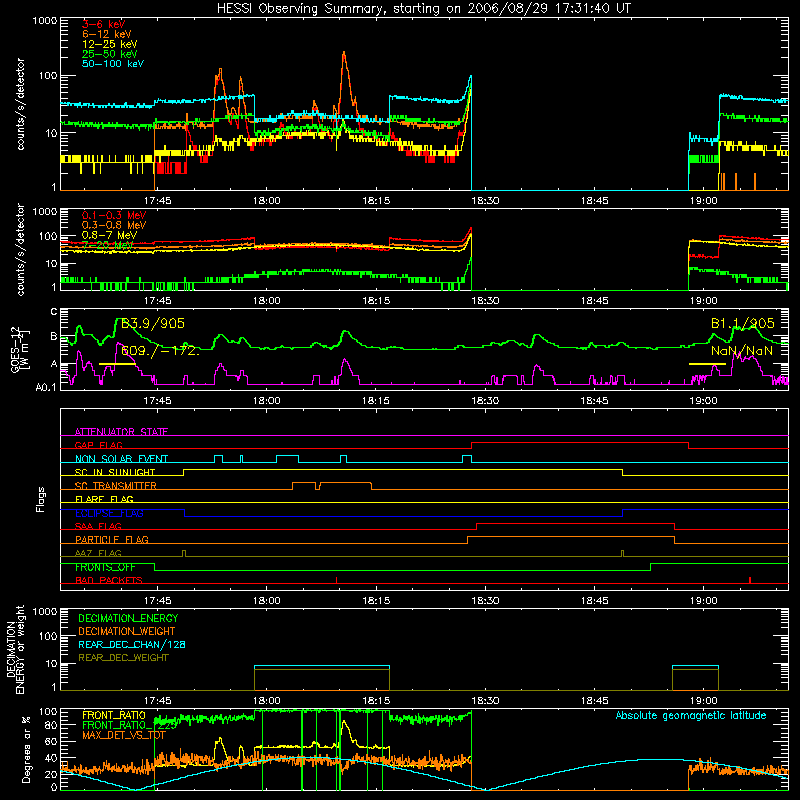This screenshot has height=800, width=800.
Task: Select the BAD_PACKETS flag label
Action: click(x=109, y=580)
